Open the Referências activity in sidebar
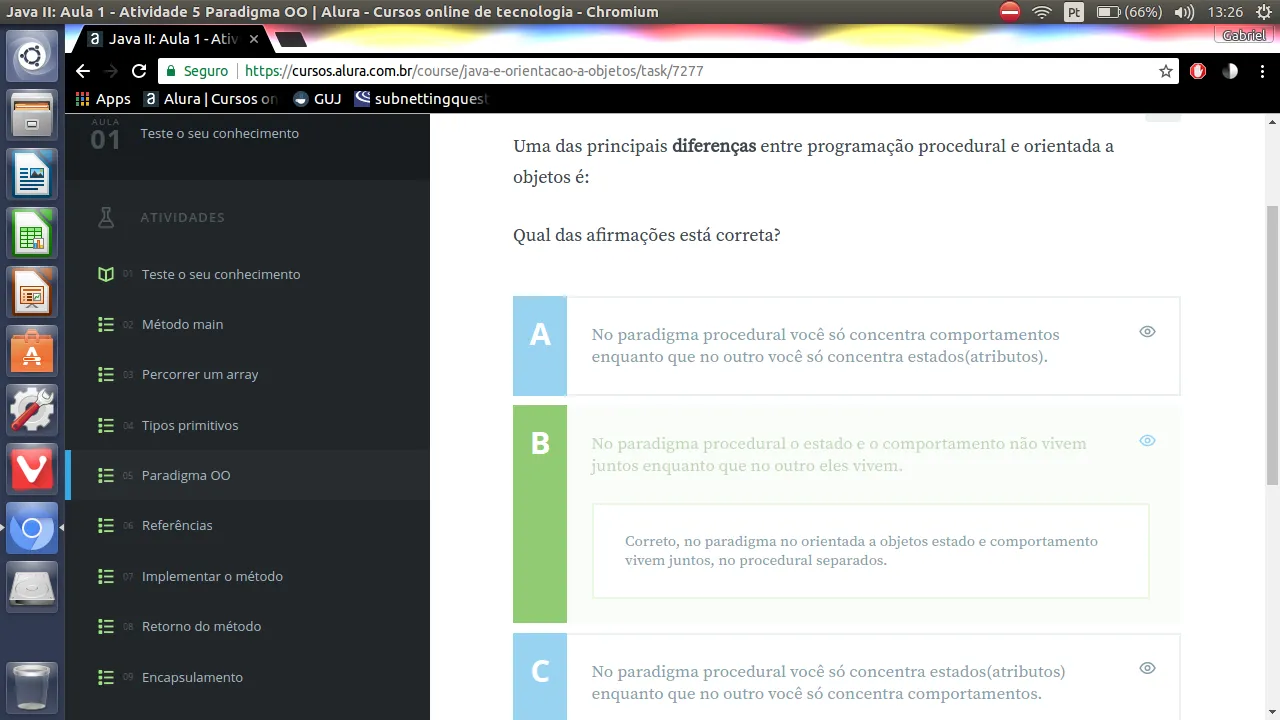The height and width of the screenshot is (720, 1280). (177, 526)
